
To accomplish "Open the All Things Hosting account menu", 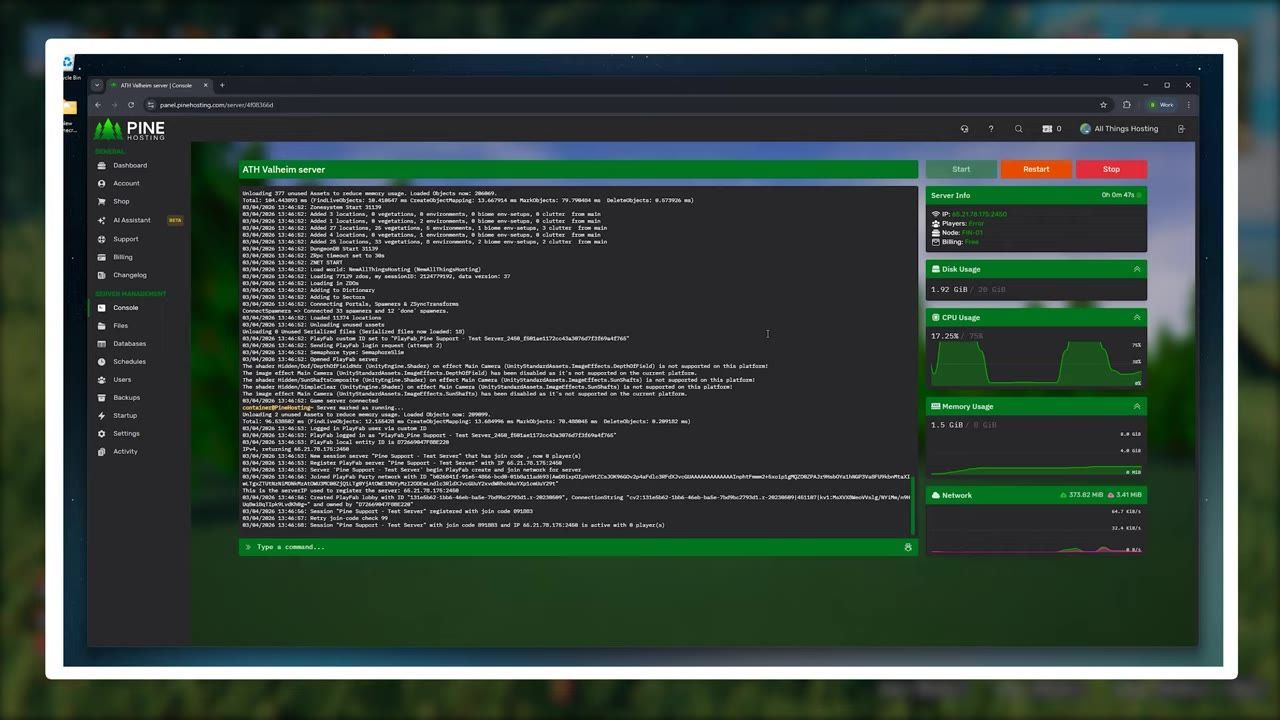I will pos(1119,129).
